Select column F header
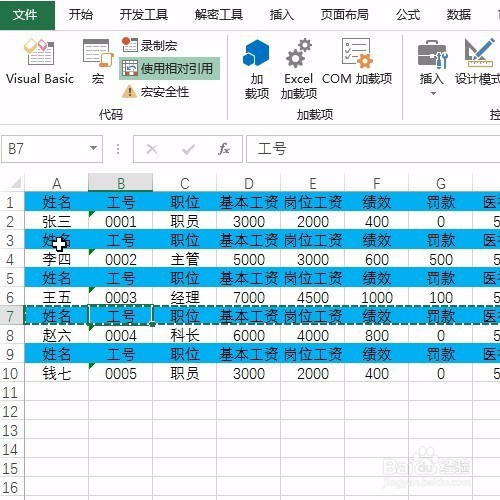This screenshot has width=500, height=500. tap(377, 183)
